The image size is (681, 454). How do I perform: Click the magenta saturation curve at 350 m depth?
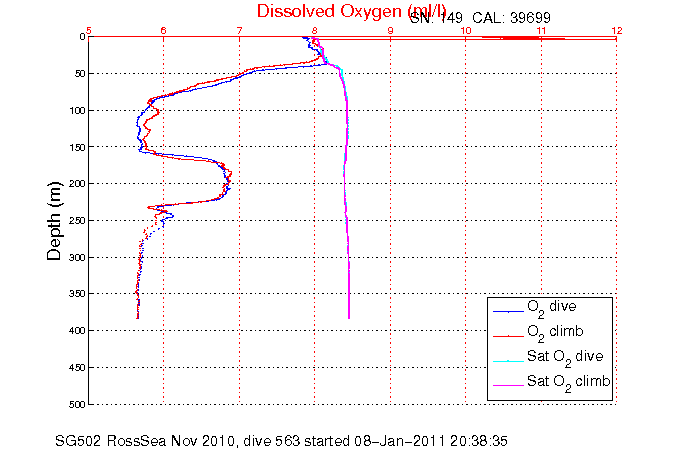pyautogui.click(x=349, y=294)
